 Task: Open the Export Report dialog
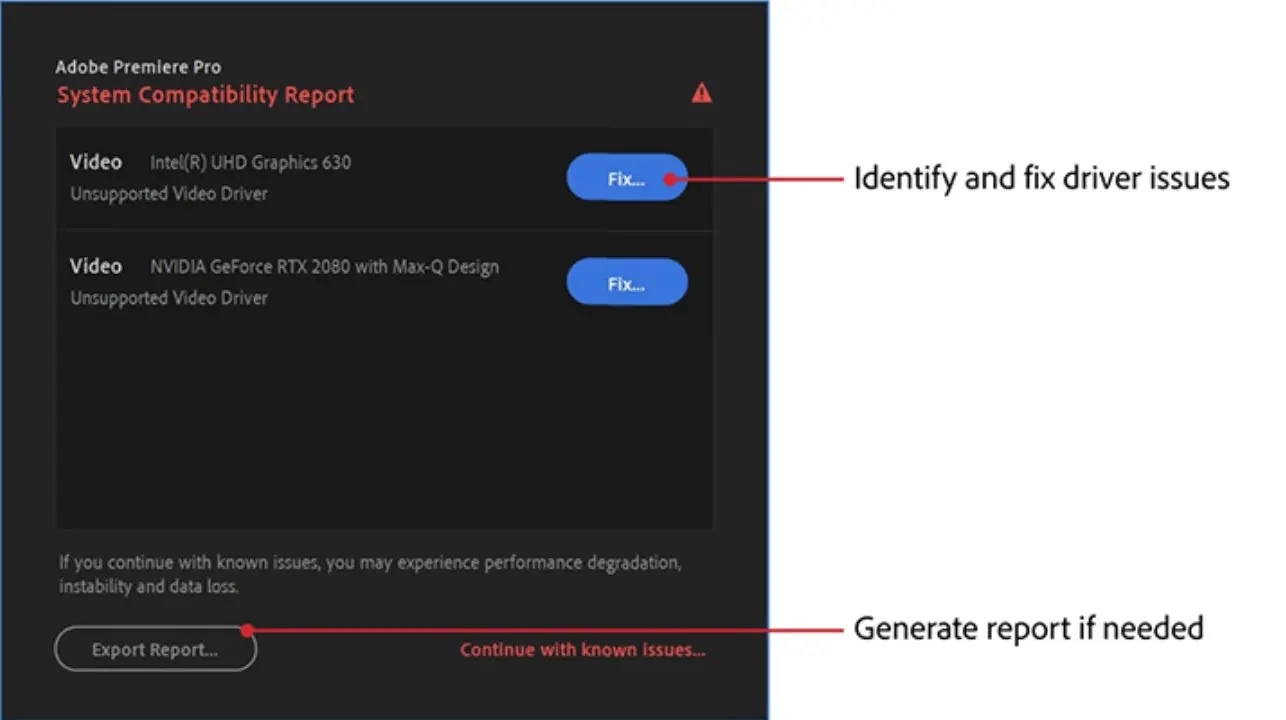[155, 650]
